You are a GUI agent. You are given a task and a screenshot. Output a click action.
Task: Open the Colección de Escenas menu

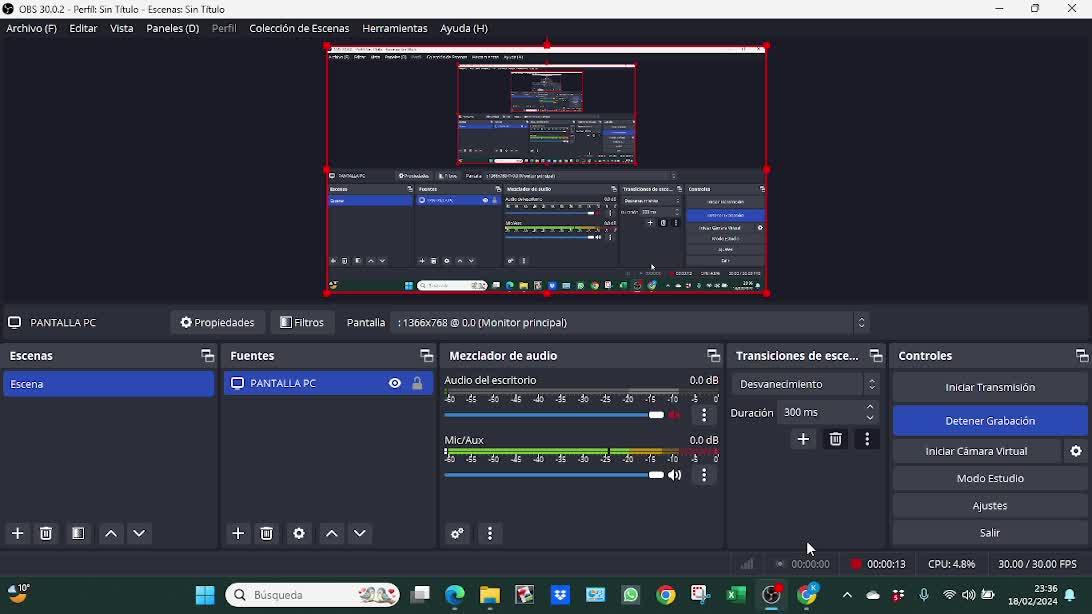point(299,28)
